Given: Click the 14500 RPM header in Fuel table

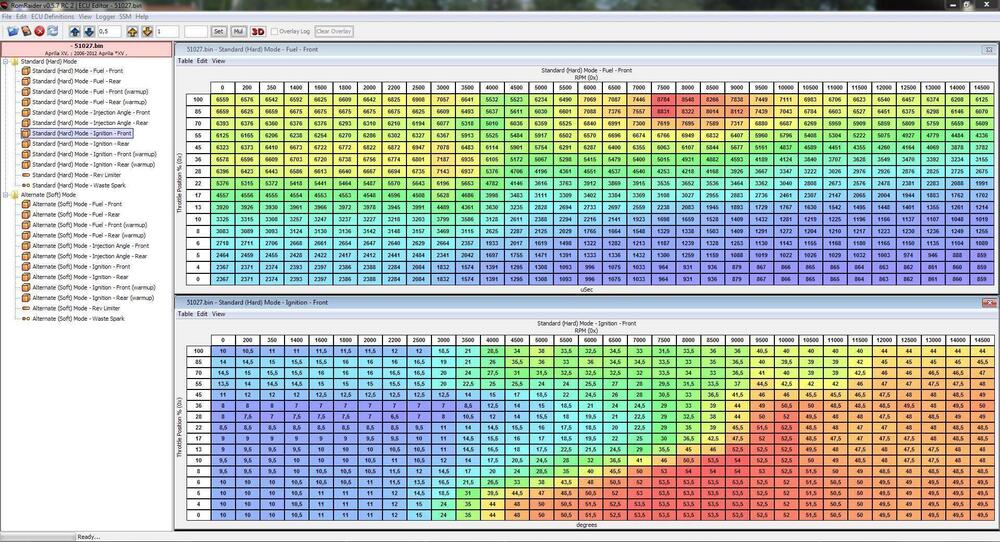Looking at the screenshot, I should pos(982,87).
